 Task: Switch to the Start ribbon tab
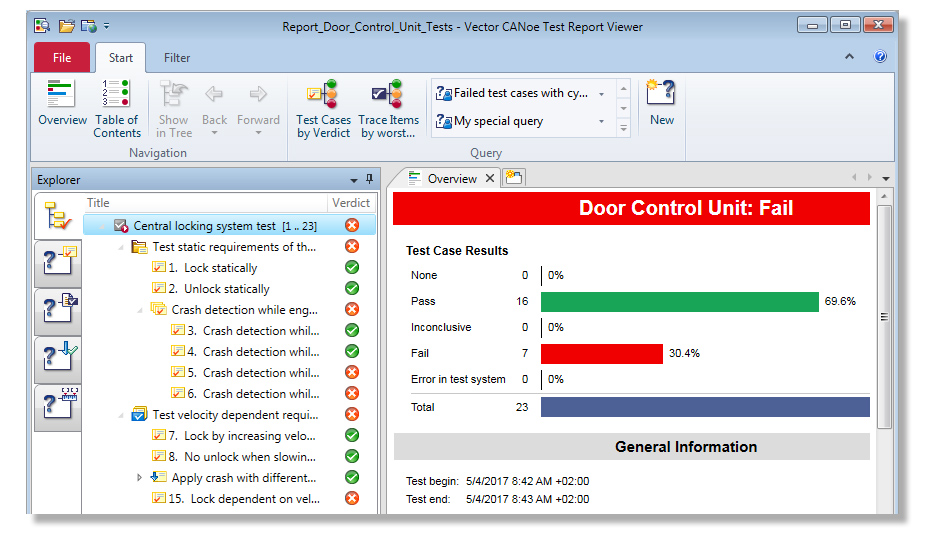pyautogui.click(x=120, y=58)
